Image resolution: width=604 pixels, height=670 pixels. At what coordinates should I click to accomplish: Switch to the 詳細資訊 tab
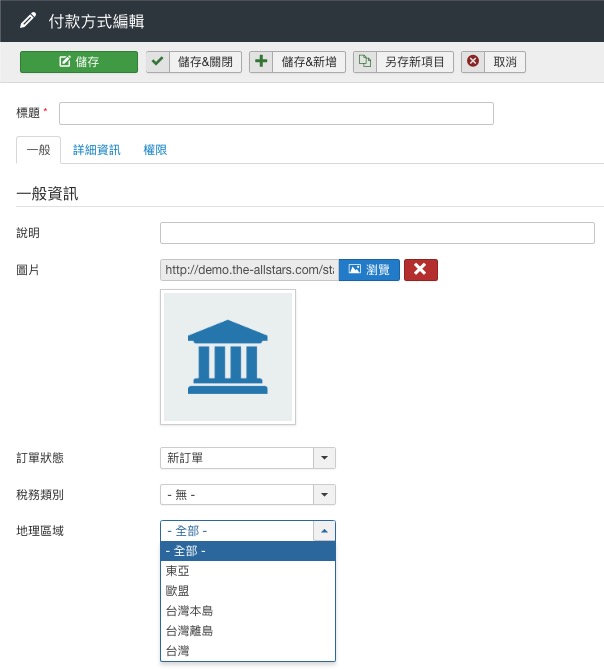(x=96, y=150)
